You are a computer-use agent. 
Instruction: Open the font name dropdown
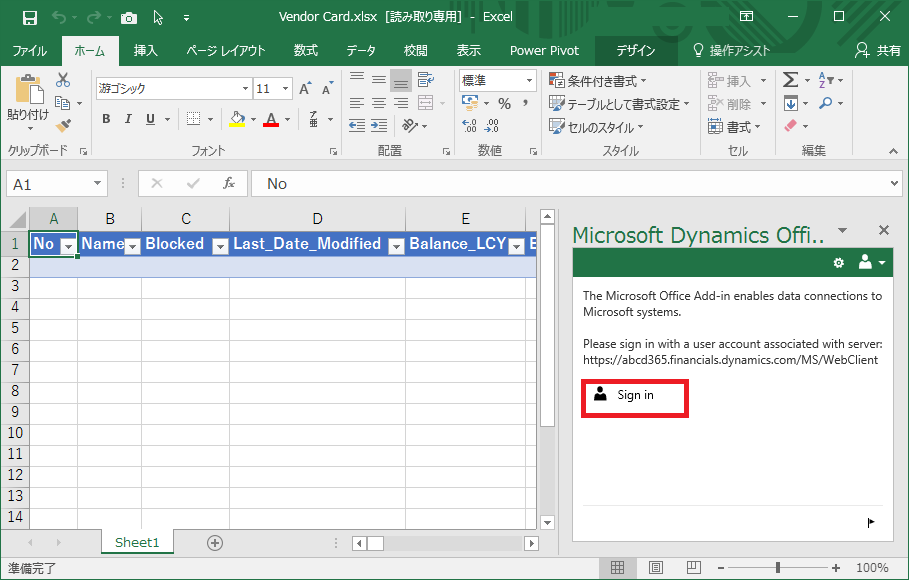(245, 89)
